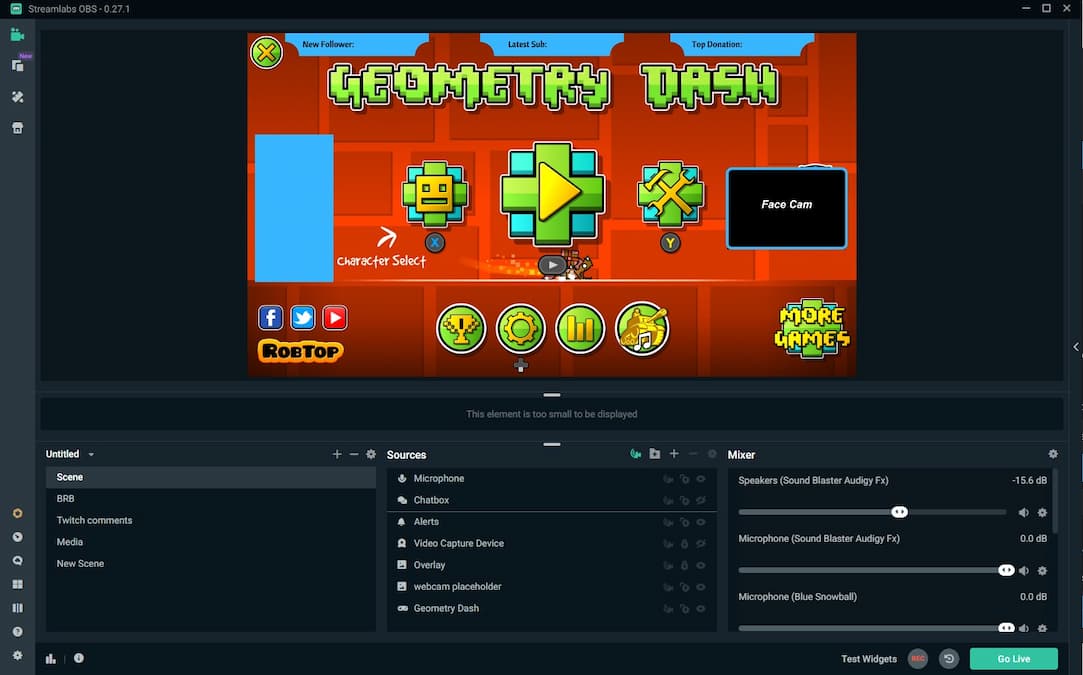Show the Chatbox source with eye icon
Viewport: 1083px width, 675px height.
[701, 500]
